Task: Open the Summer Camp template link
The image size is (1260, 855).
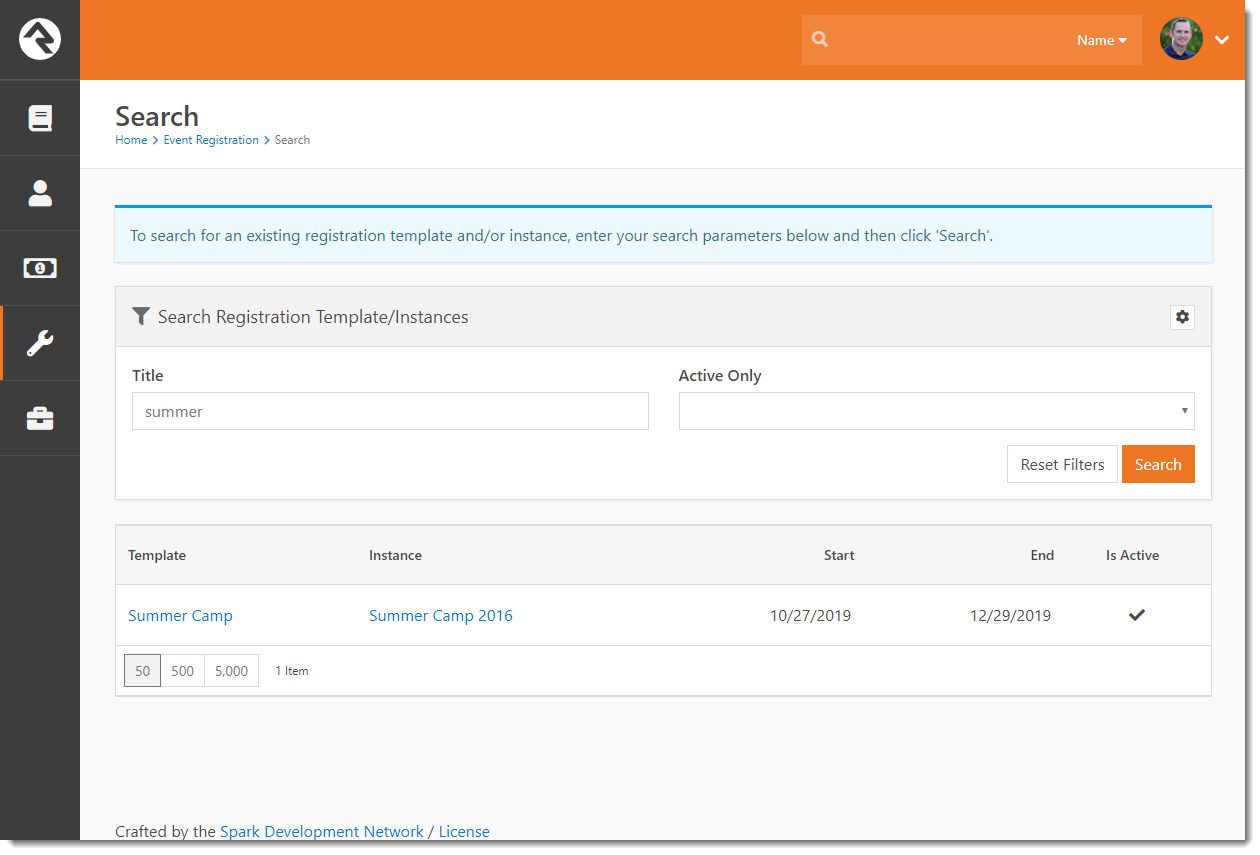Action: coord(180,616)
